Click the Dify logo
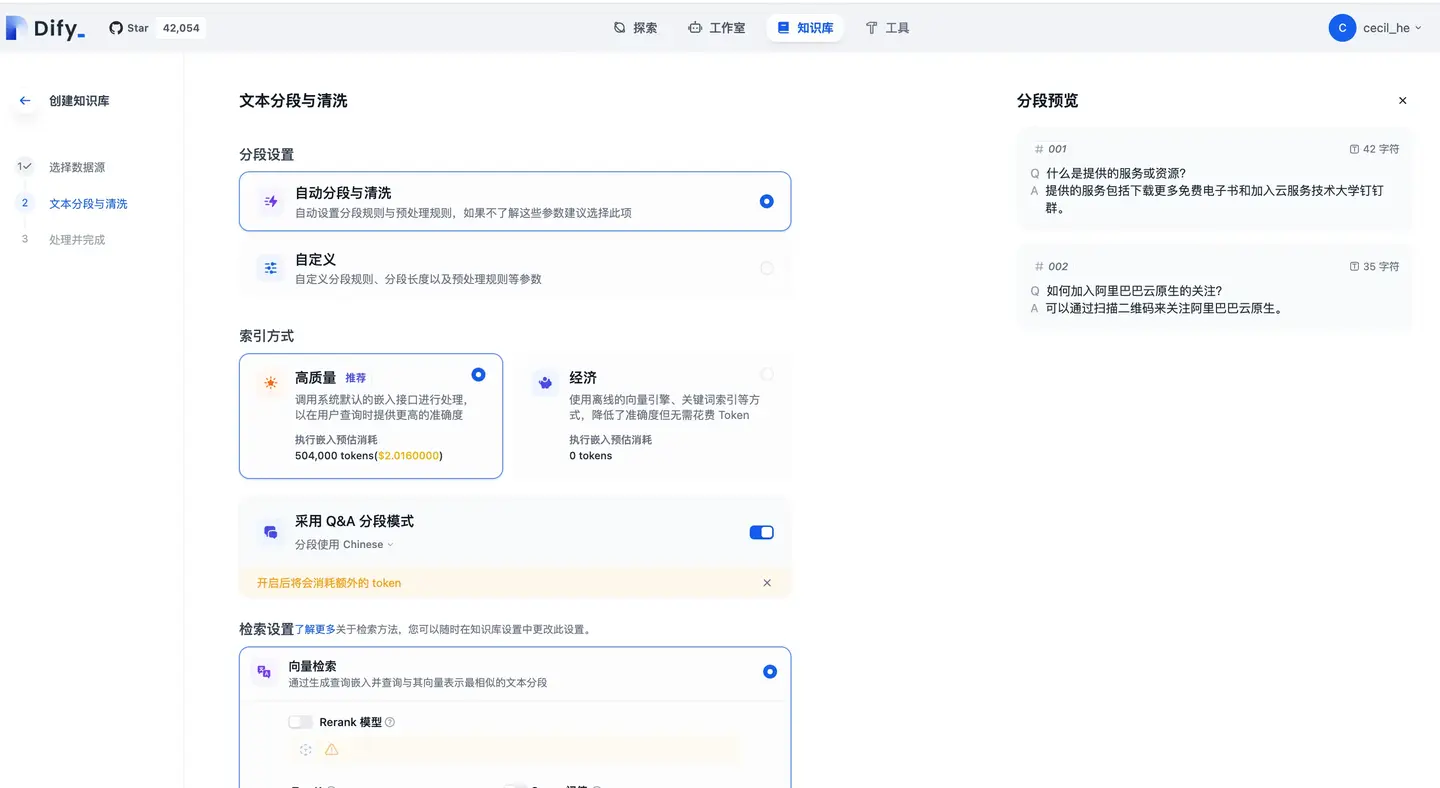Screen dimensions: 1440x788 point(44,27)
